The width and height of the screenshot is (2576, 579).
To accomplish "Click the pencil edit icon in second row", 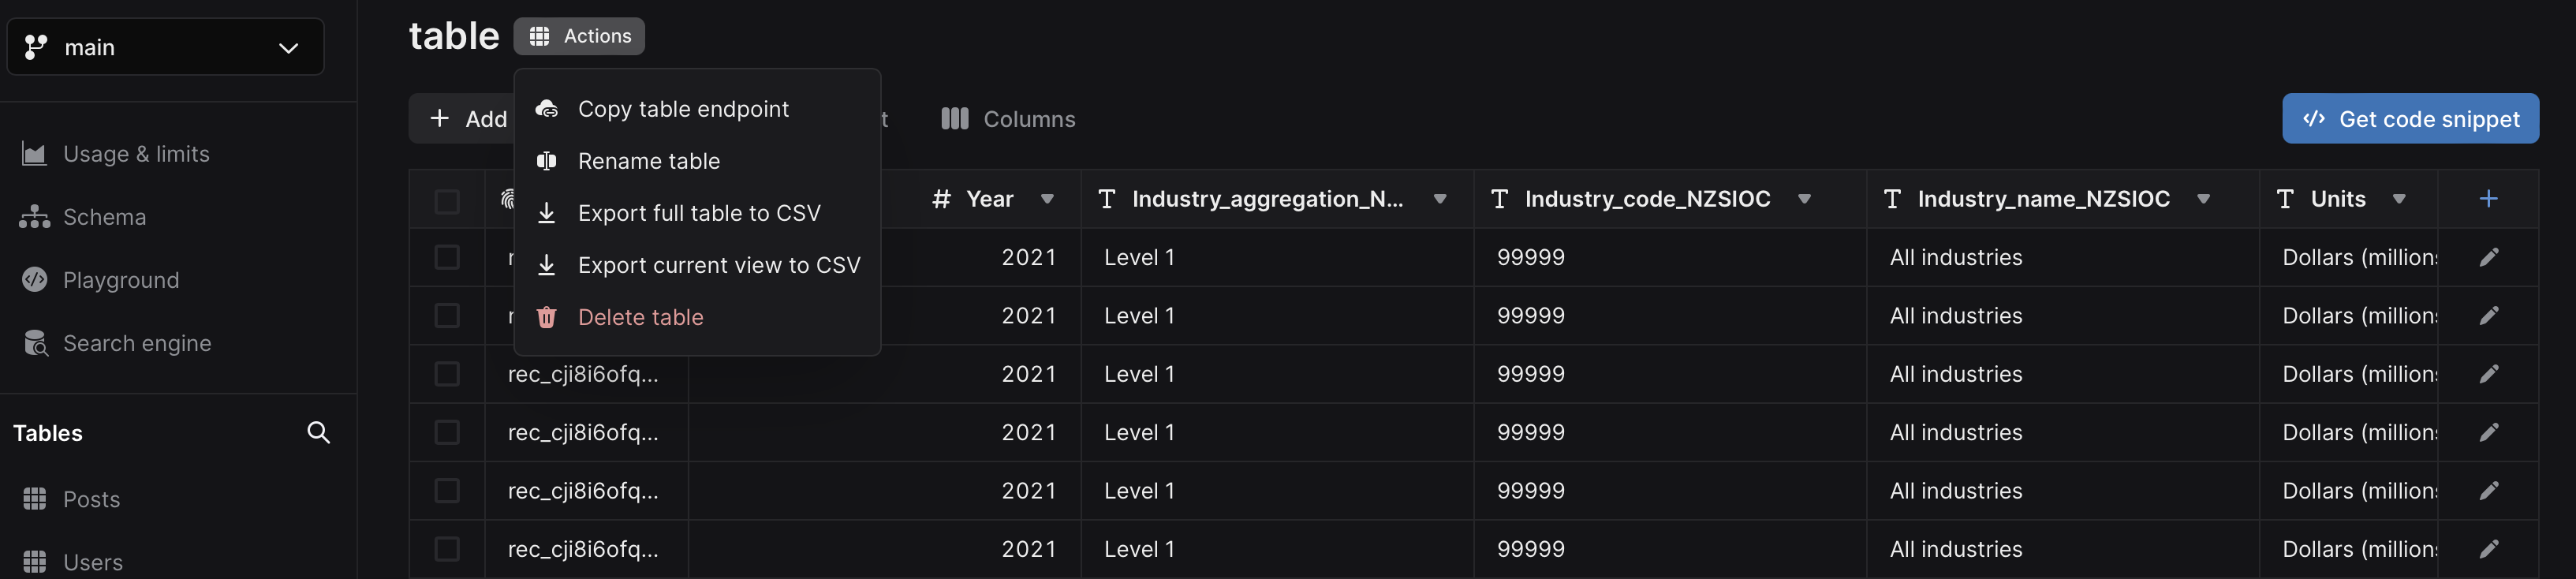I will 2489,316.
